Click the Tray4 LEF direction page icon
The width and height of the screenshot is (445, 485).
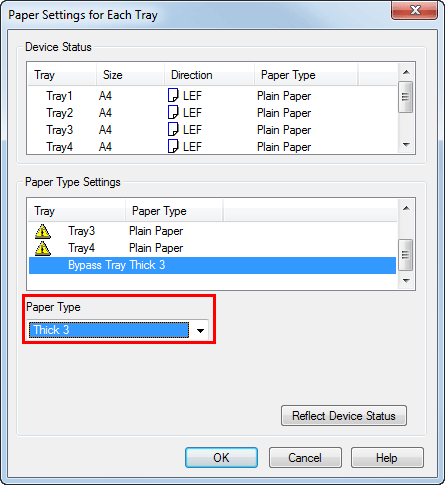coord(173,146)
